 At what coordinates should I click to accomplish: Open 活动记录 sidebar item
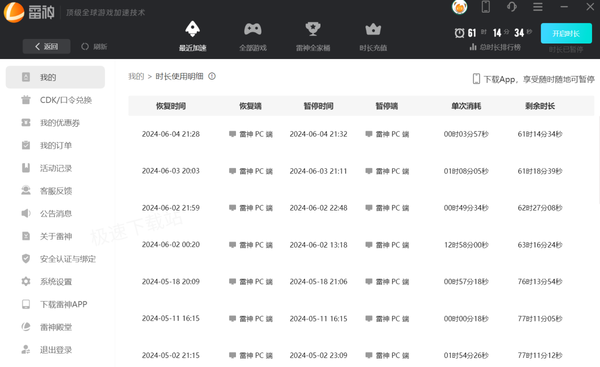pos(55,168)
